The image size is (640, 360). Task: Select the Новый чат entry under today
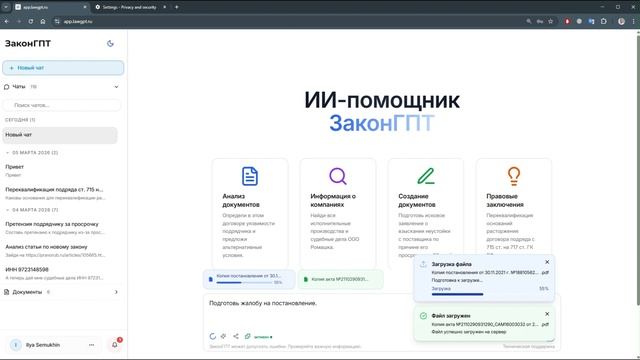click(60, 135)
